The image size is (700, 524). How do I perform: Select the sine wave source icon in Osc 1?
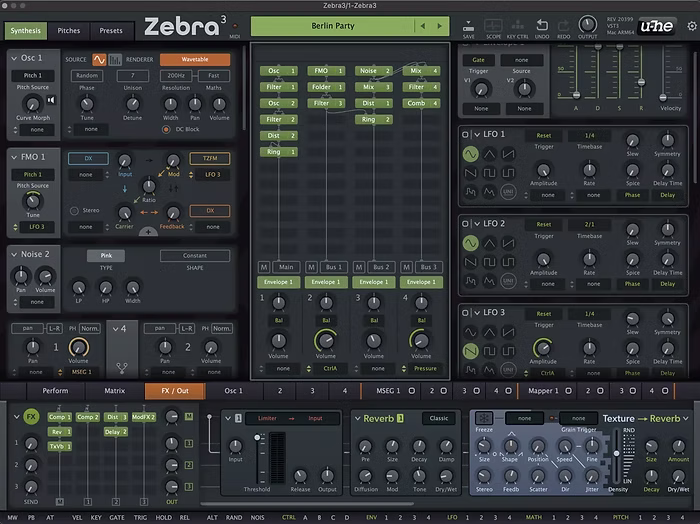tap(99, 59)
